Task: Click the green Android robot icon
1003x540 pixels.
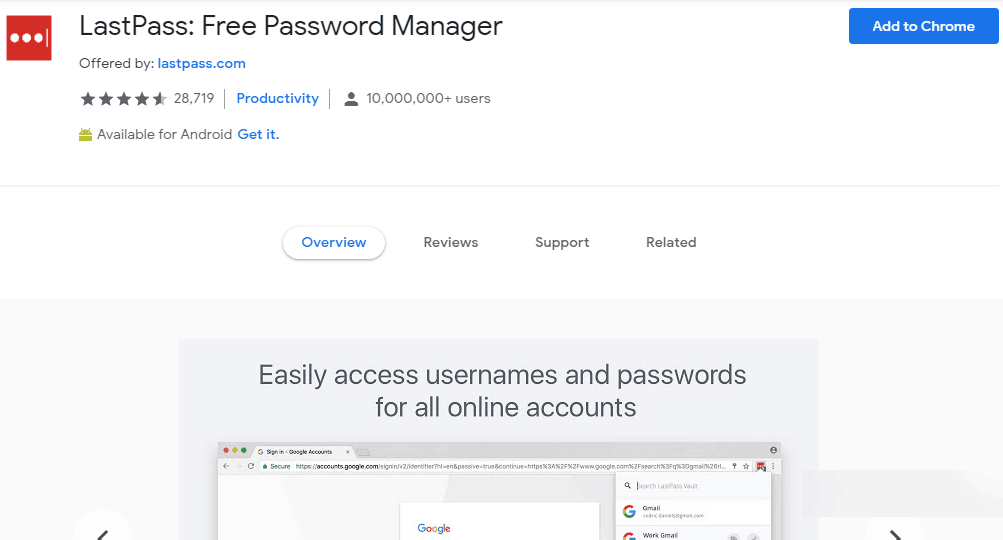Action: [x=85, y=135]
